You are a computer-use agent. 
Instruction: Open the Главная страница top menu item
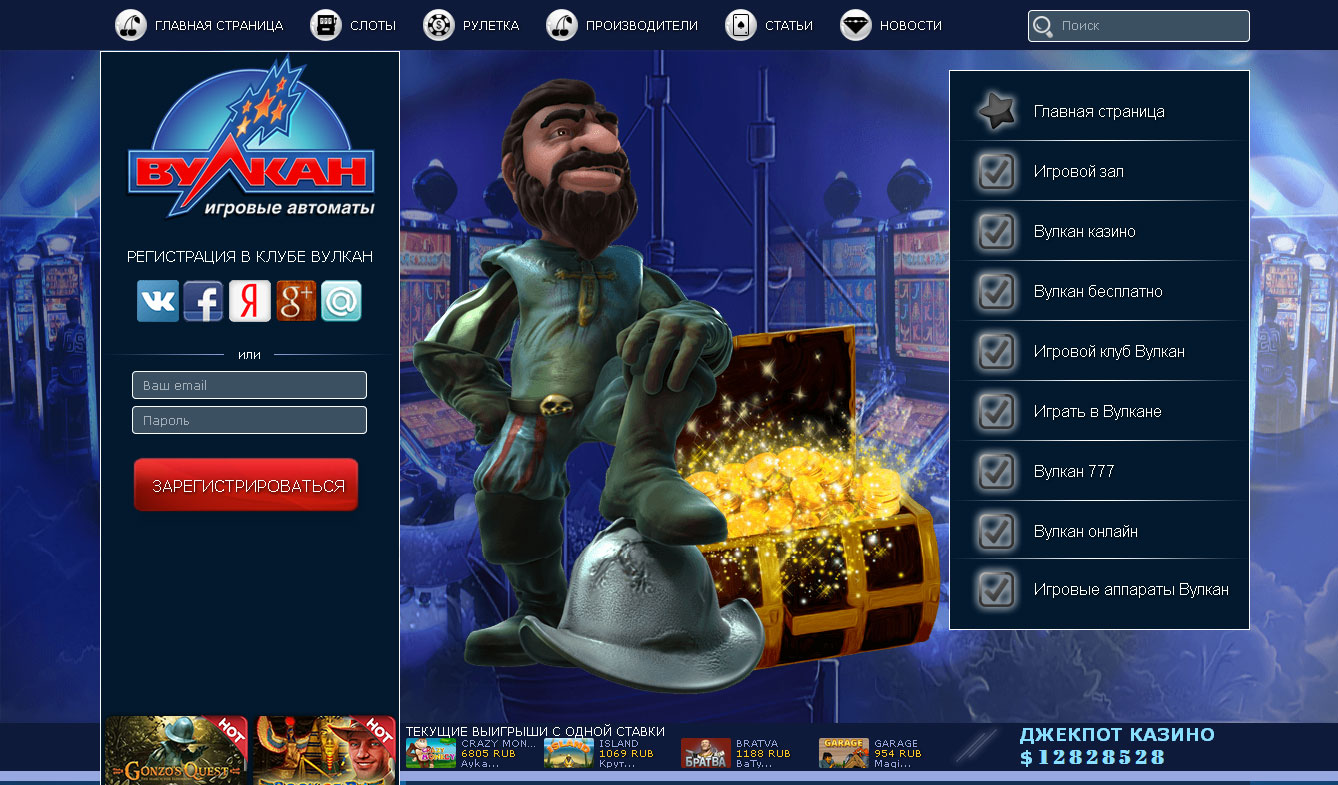(219, 25)
